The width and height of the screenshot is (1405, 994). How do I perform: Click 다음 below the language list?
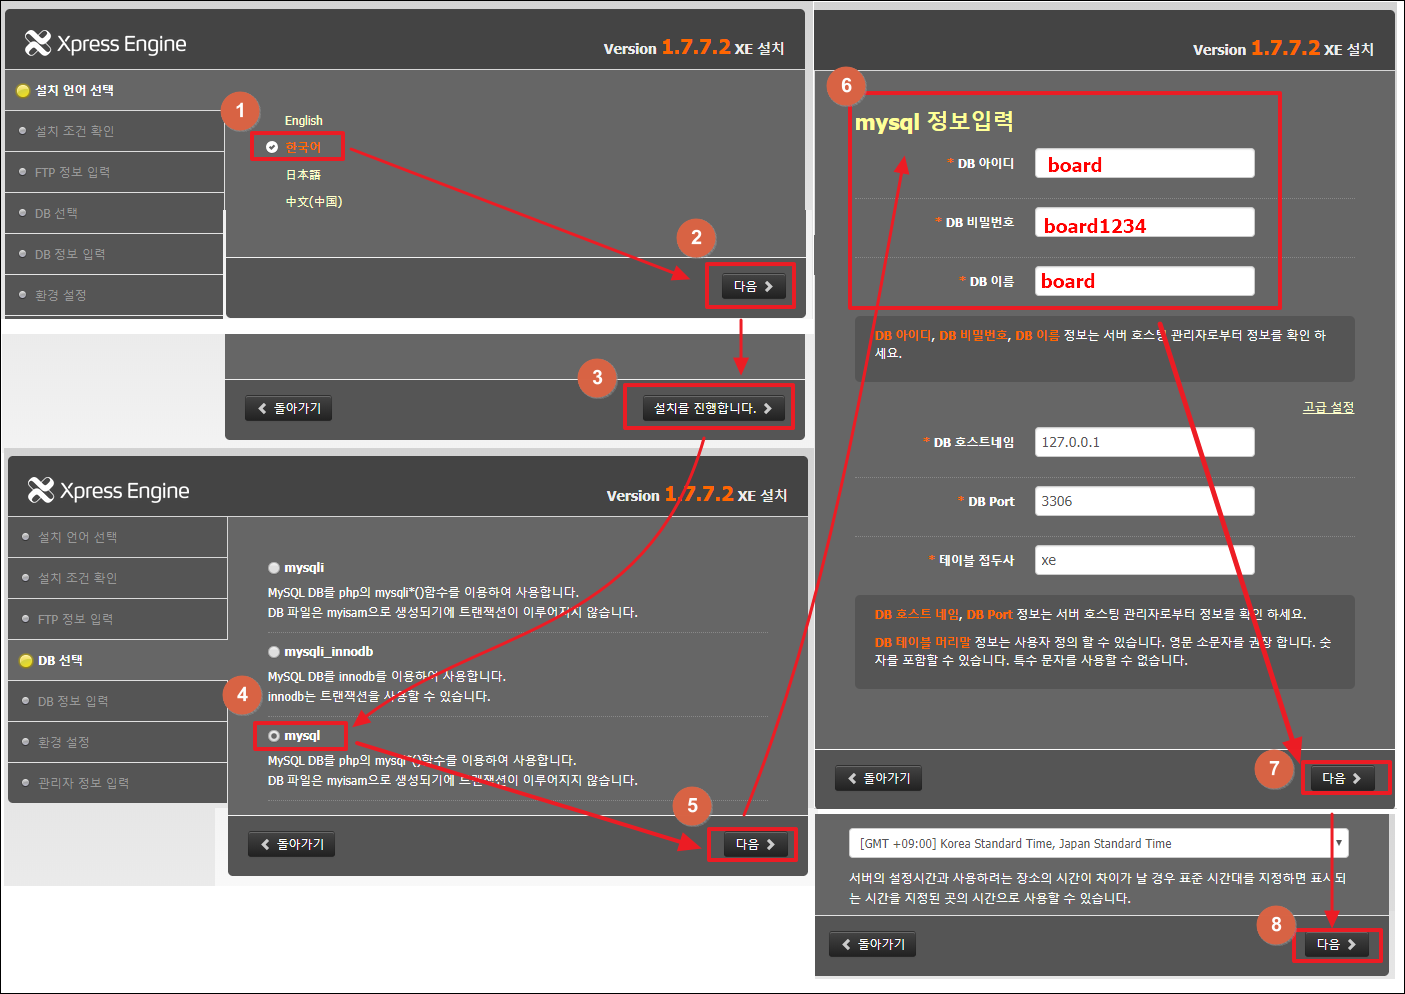[753, 286]
